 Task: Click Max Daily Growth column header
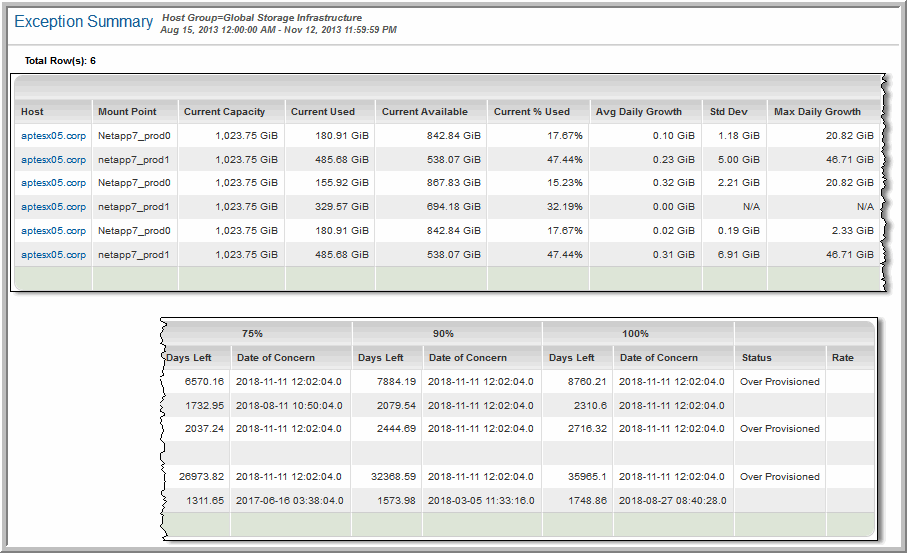point(817,111)
